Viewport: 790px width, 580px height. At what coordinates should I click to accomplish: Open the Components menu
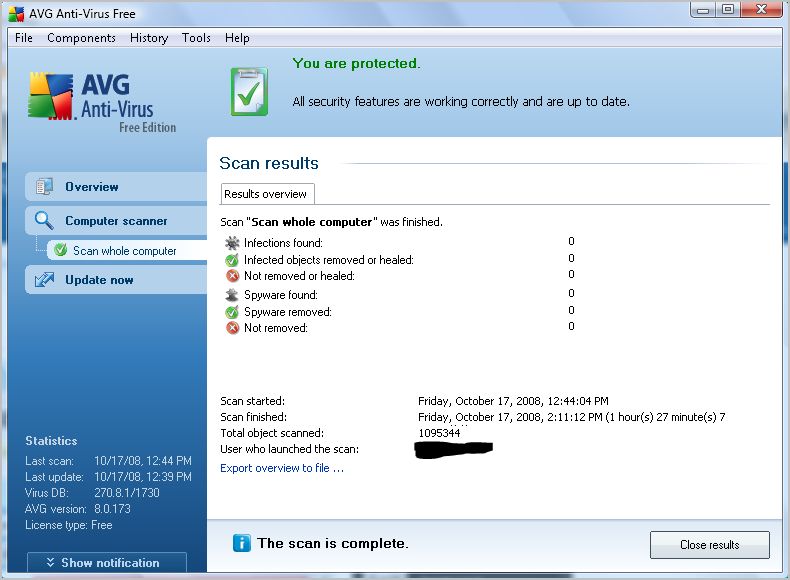81,38
